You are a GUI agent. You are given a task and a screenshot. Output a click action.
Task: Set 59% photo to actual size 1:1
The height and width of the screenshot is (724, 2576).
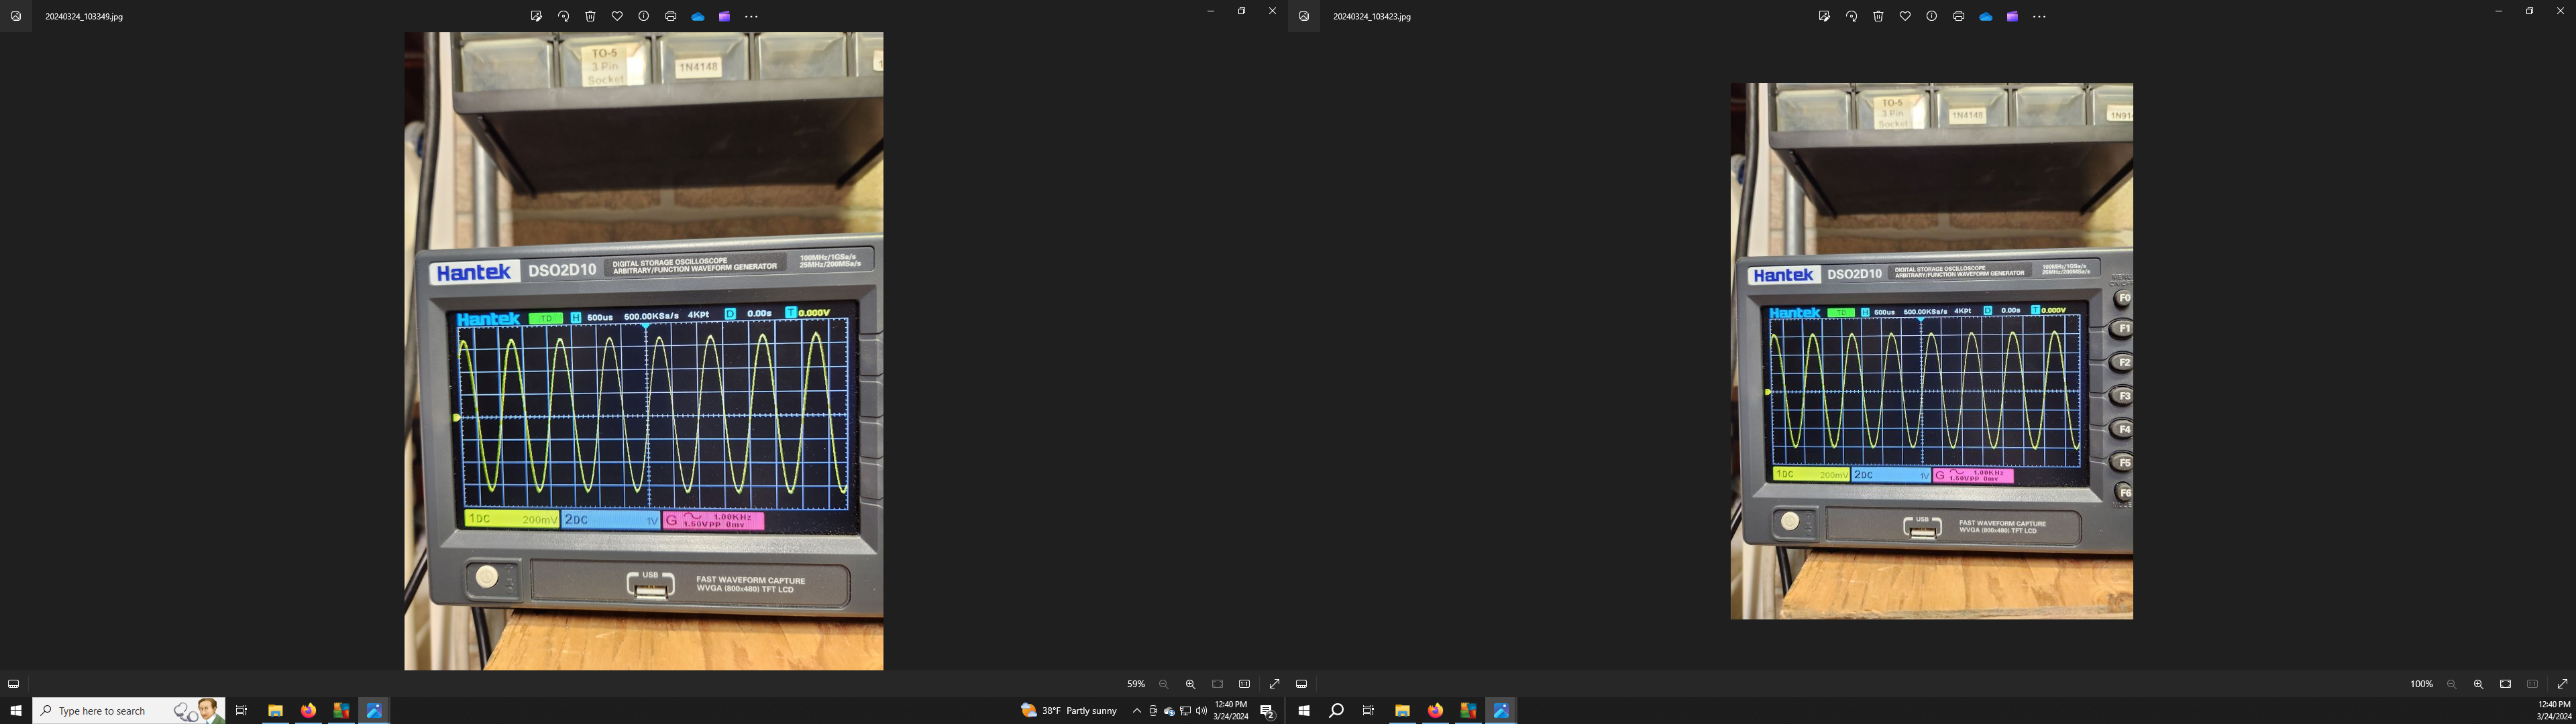click(x=1244, y=684)
